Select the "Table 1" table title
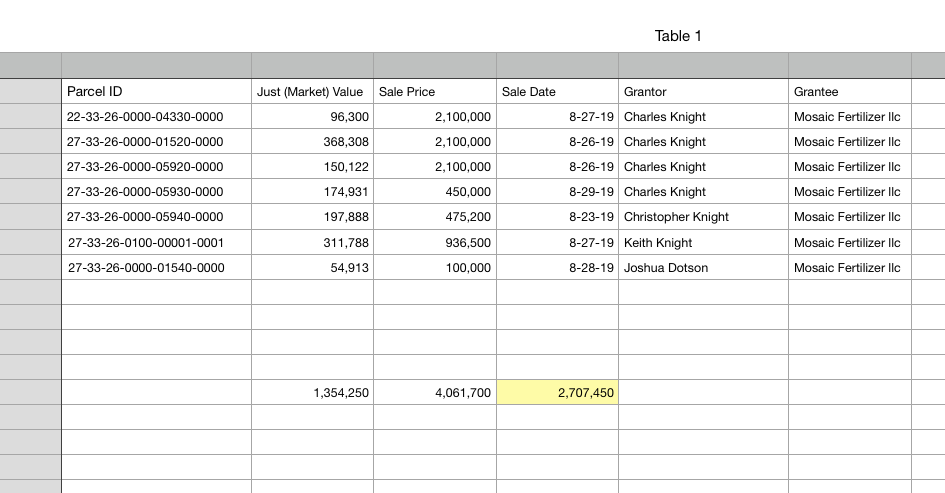Screen dimensions: 945x493 pyautogui.click(x=678, y=36)
